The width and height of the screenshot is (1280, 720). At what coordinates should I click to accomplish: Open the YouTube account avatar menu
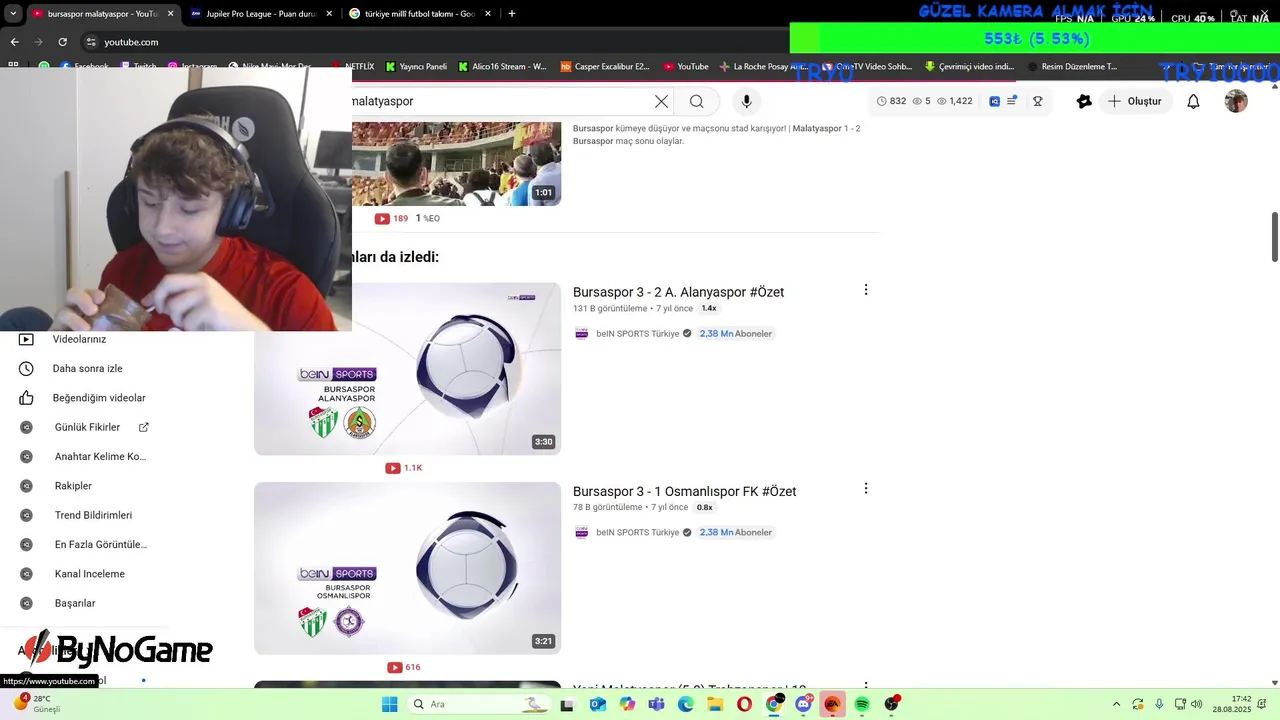click(1236, 101)
